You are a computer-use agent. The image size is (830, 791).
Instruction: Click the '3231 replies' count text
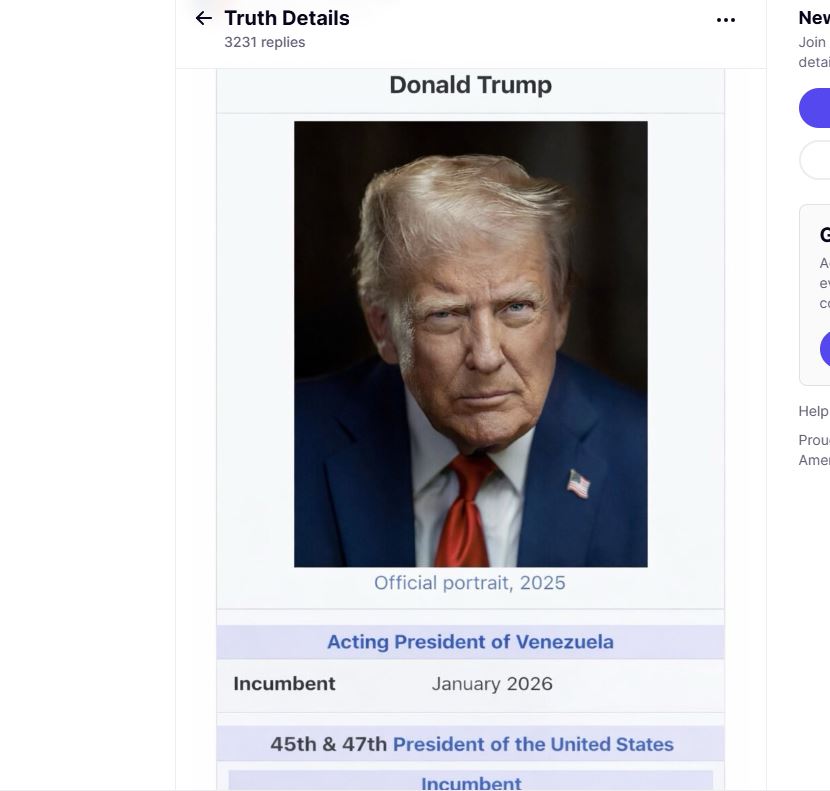[265, 42]
